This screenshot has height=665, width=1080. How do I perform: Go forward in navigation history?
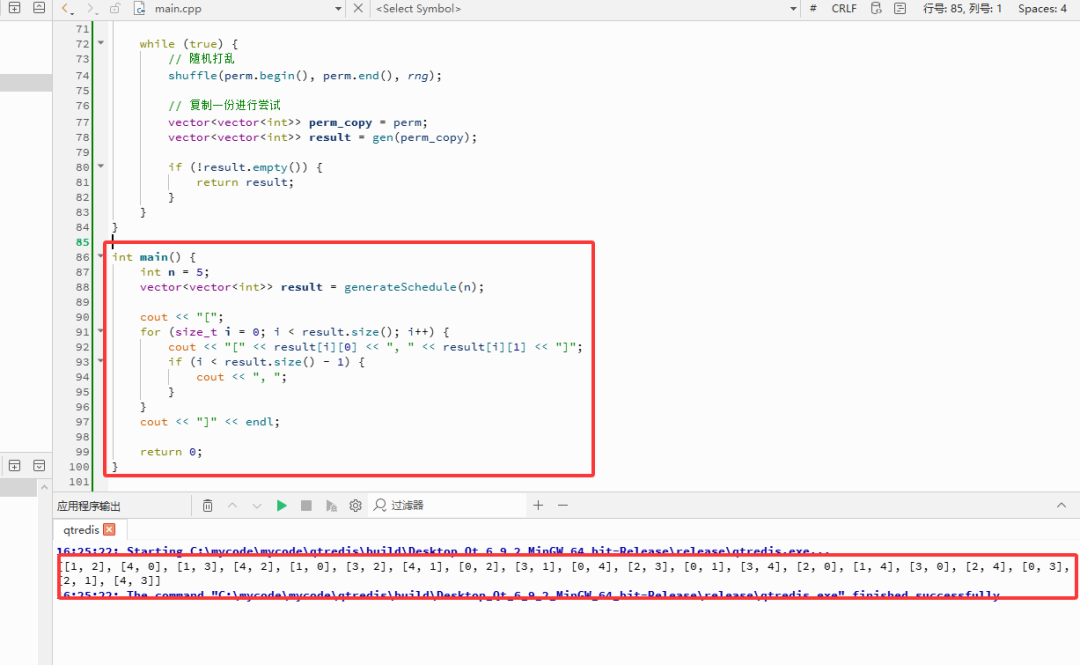91,8
